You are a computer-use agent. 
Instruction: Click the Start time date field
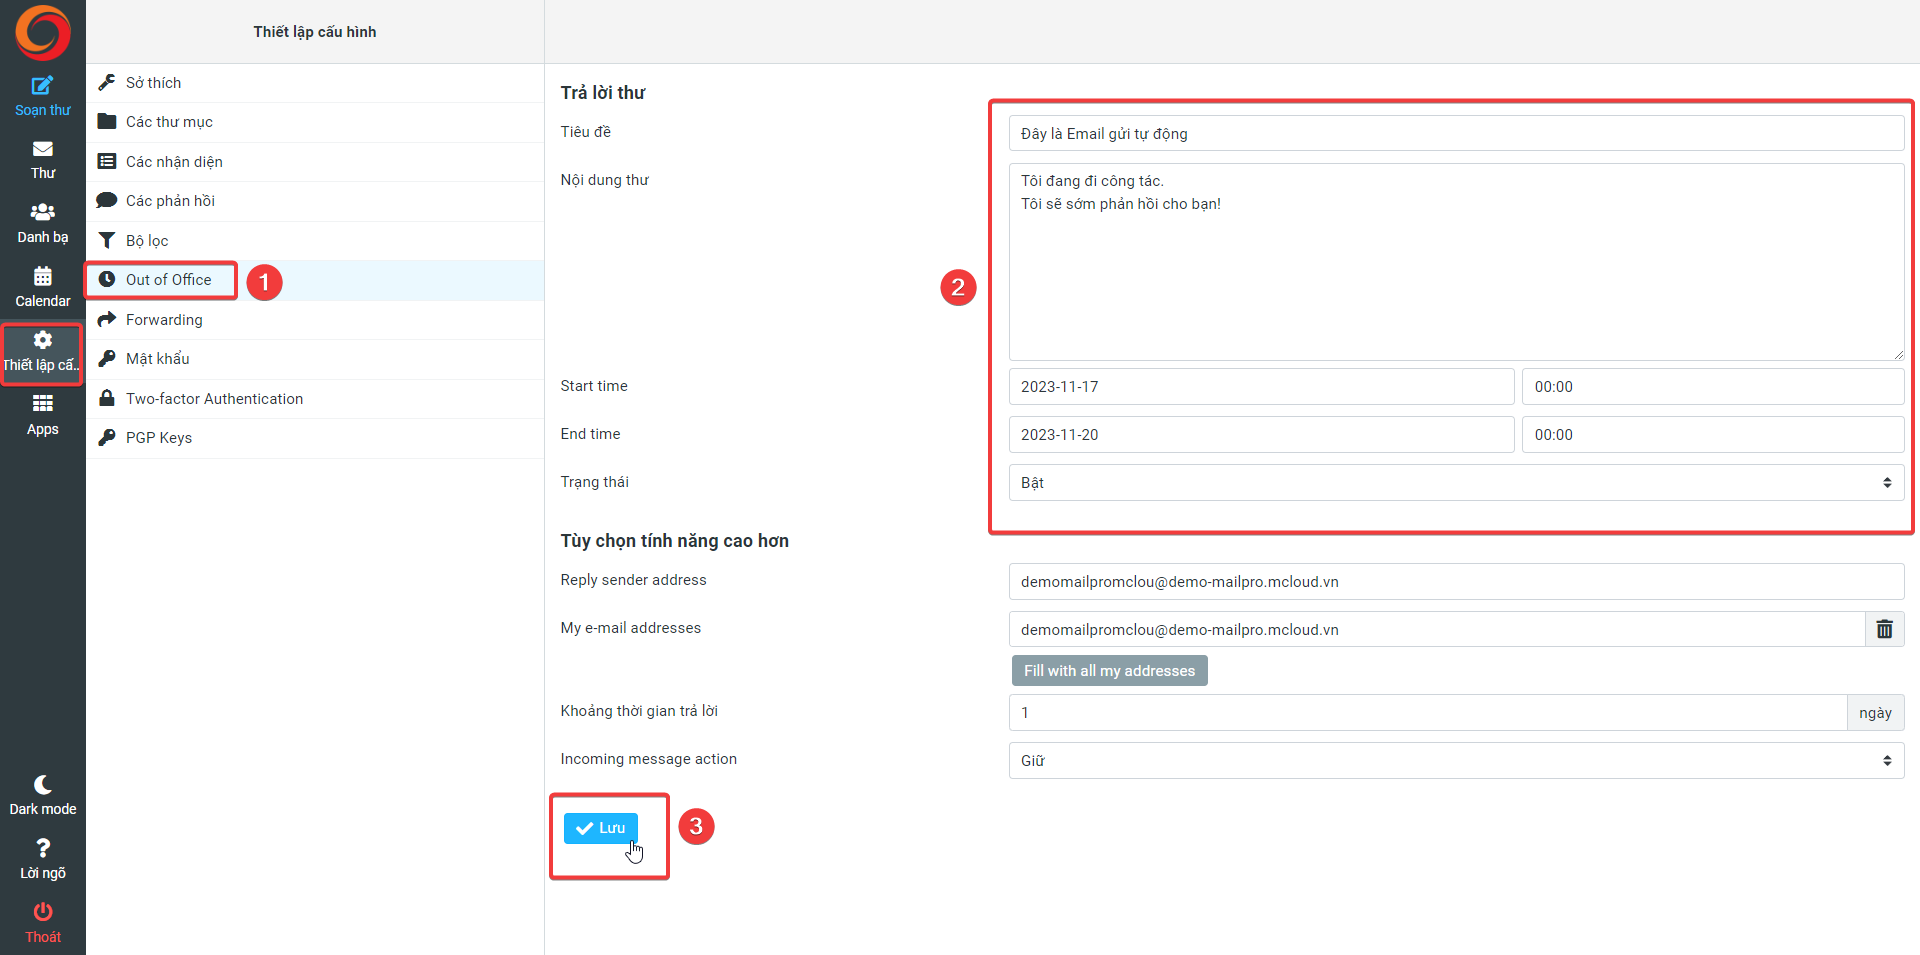(1261, 386)
